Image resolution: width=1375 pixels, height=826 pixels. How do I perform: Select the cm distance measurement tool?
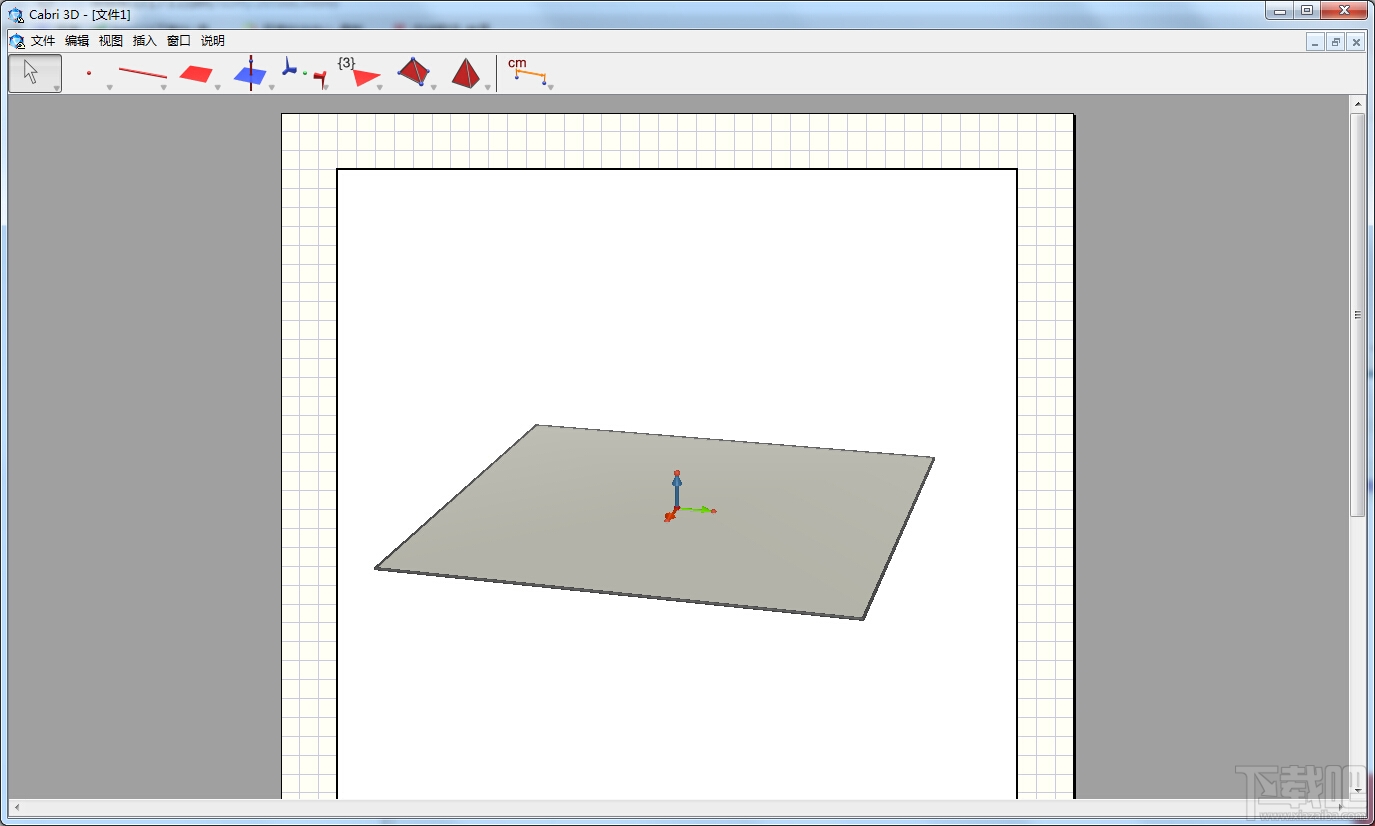point(527,70)
